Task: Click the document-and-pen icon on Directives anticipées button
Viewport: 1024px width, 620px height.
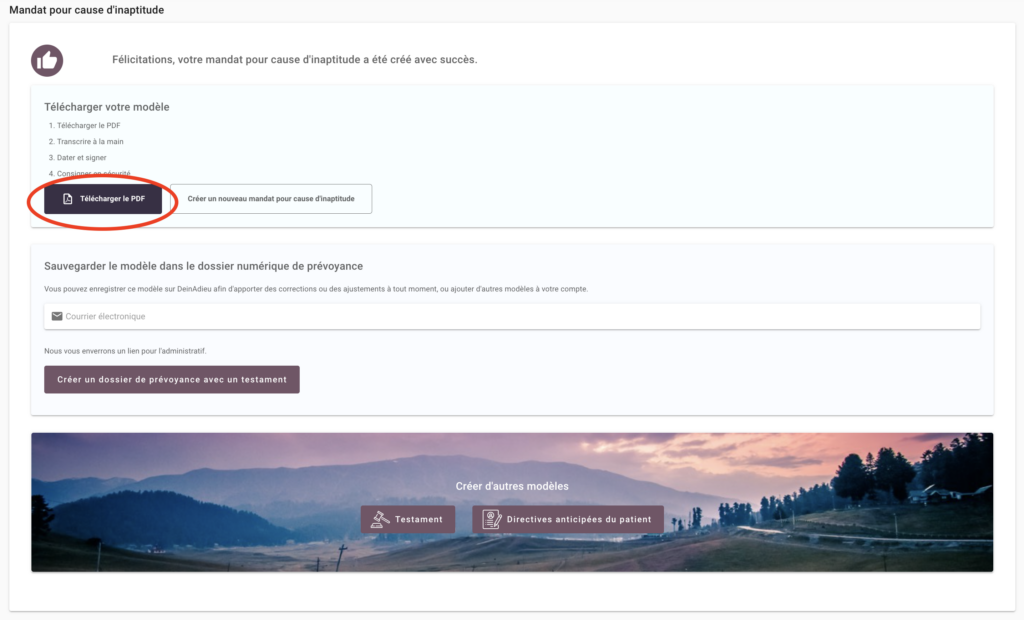Action: tap(489, 519)
